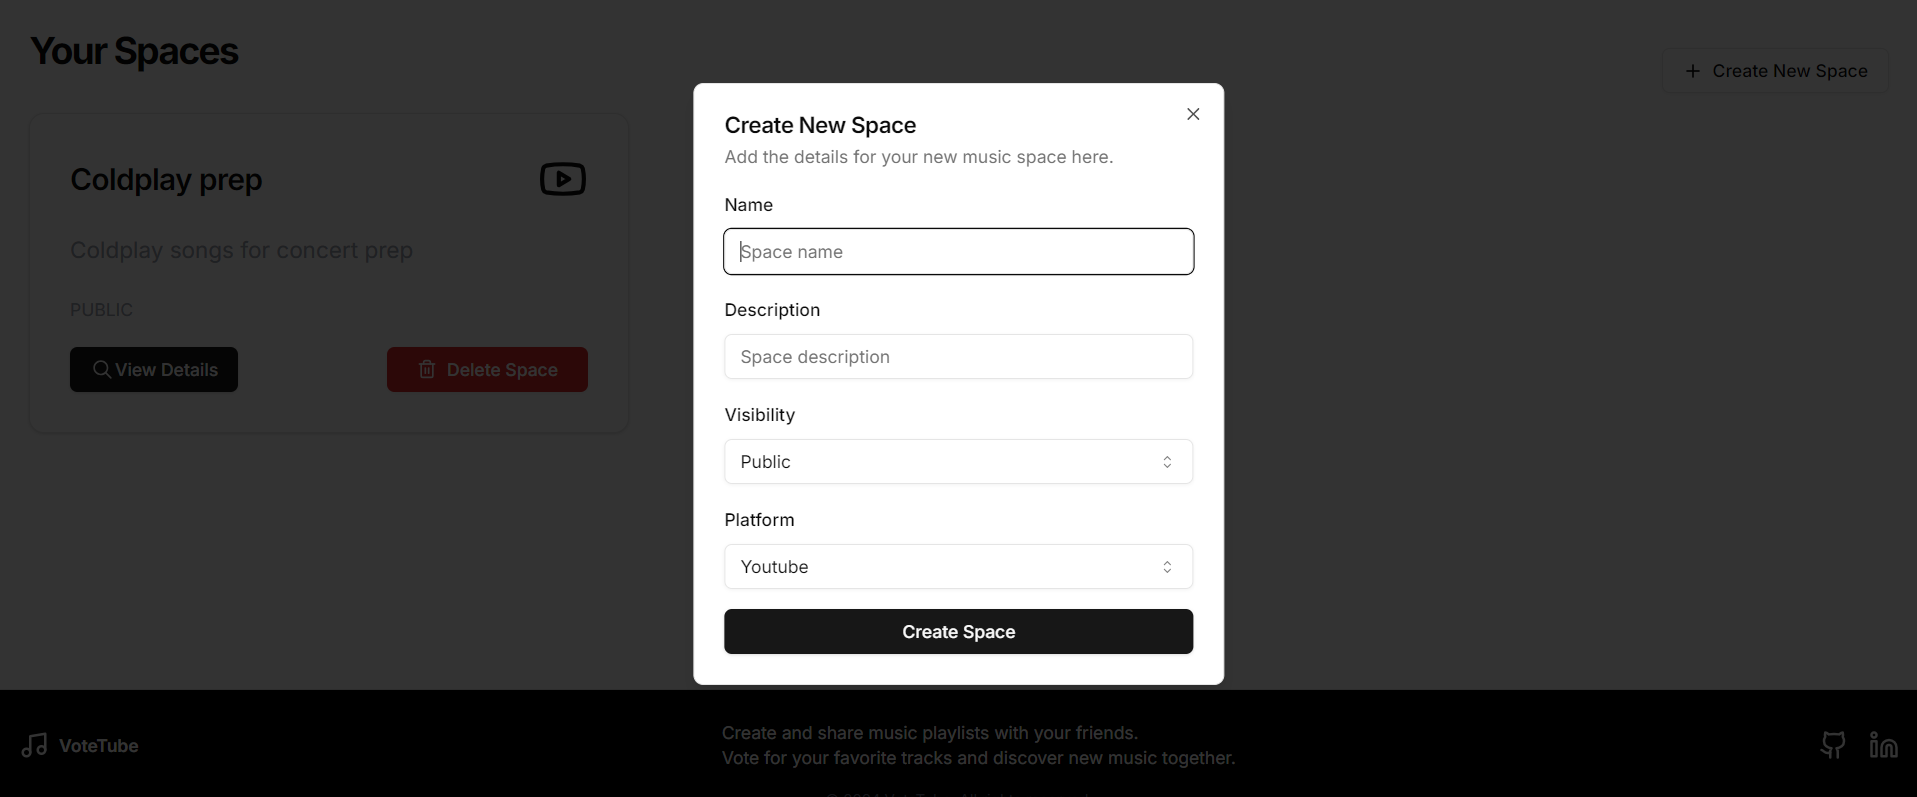The image size is (1917, 797).
Task: Click the VoteTube brand text in footer
Action: click(x=99, y=746)
